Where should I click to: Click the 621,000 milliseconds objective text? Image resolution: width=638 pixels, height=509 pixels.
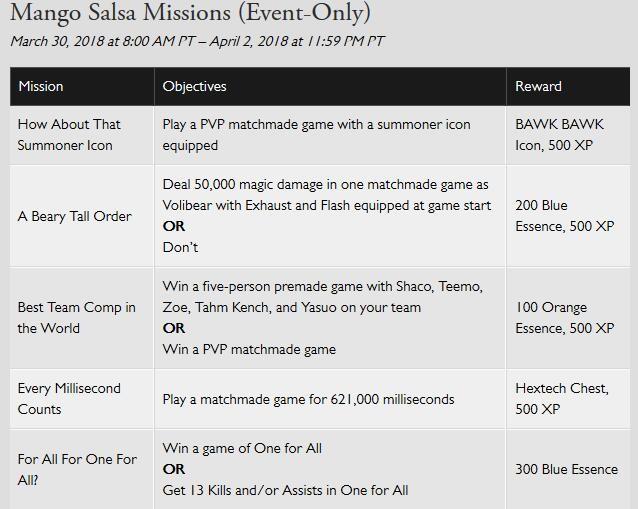point(308,399)
